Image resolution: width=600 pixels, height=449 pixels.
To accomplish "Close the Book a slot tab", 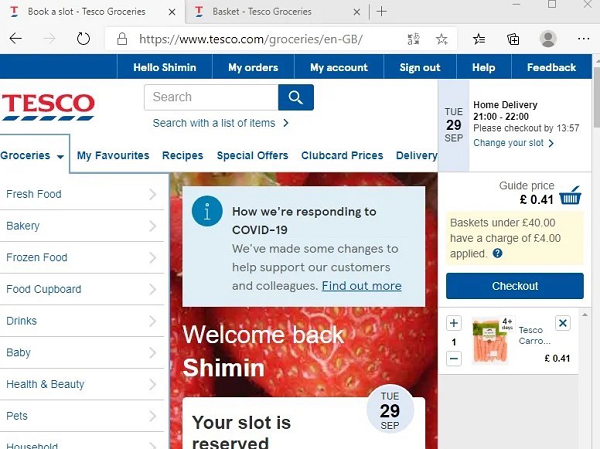I will click(x=172, y=12).
